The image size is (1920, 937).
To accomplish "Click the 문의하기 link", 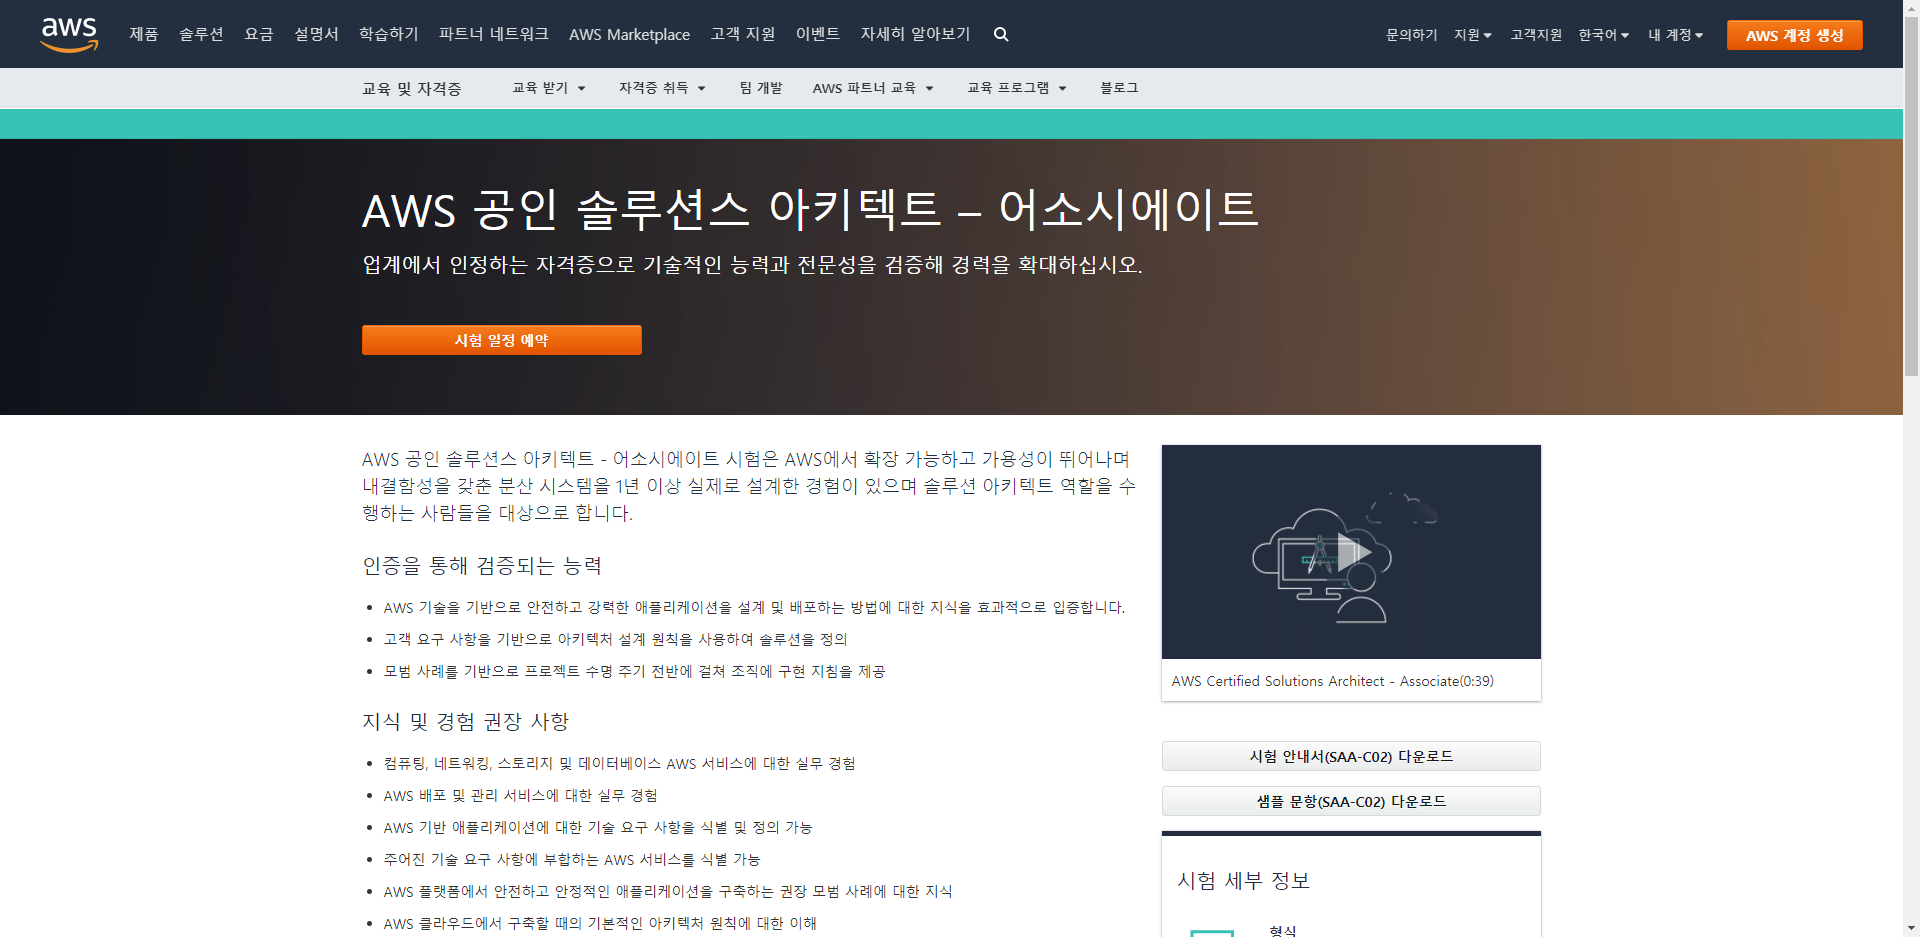I will 1411,35.
